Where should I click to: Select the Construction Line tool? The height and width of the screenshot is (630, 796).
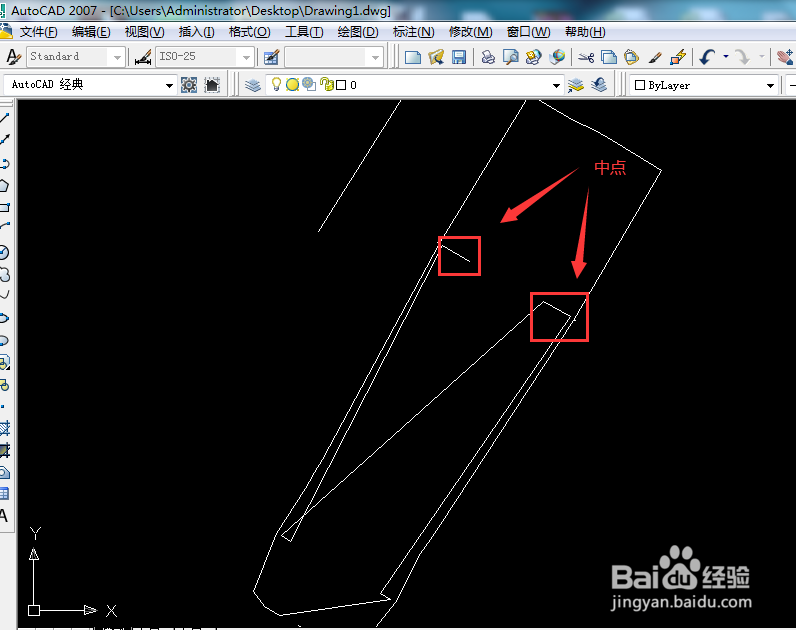[5, 140]
